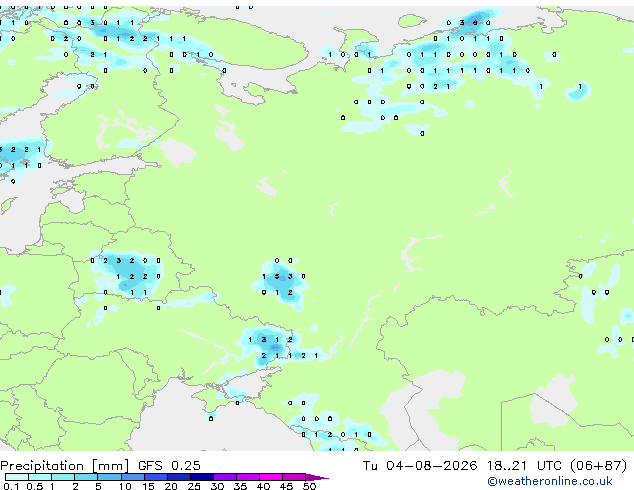Click the legend label '0.5'

[x=34, y=486]
